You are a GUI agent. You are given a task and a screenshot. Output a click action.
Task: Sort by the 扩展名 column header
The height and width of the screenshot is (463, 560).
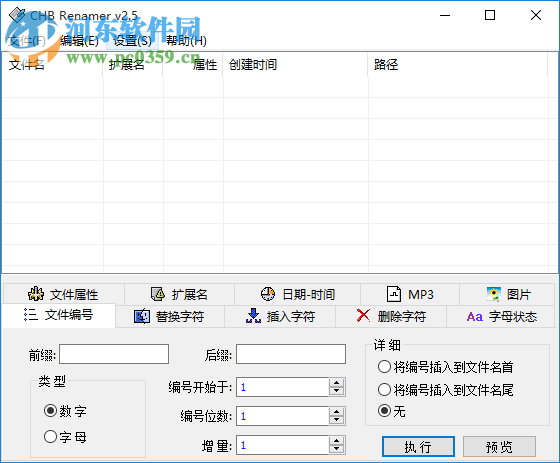(133, 65)
